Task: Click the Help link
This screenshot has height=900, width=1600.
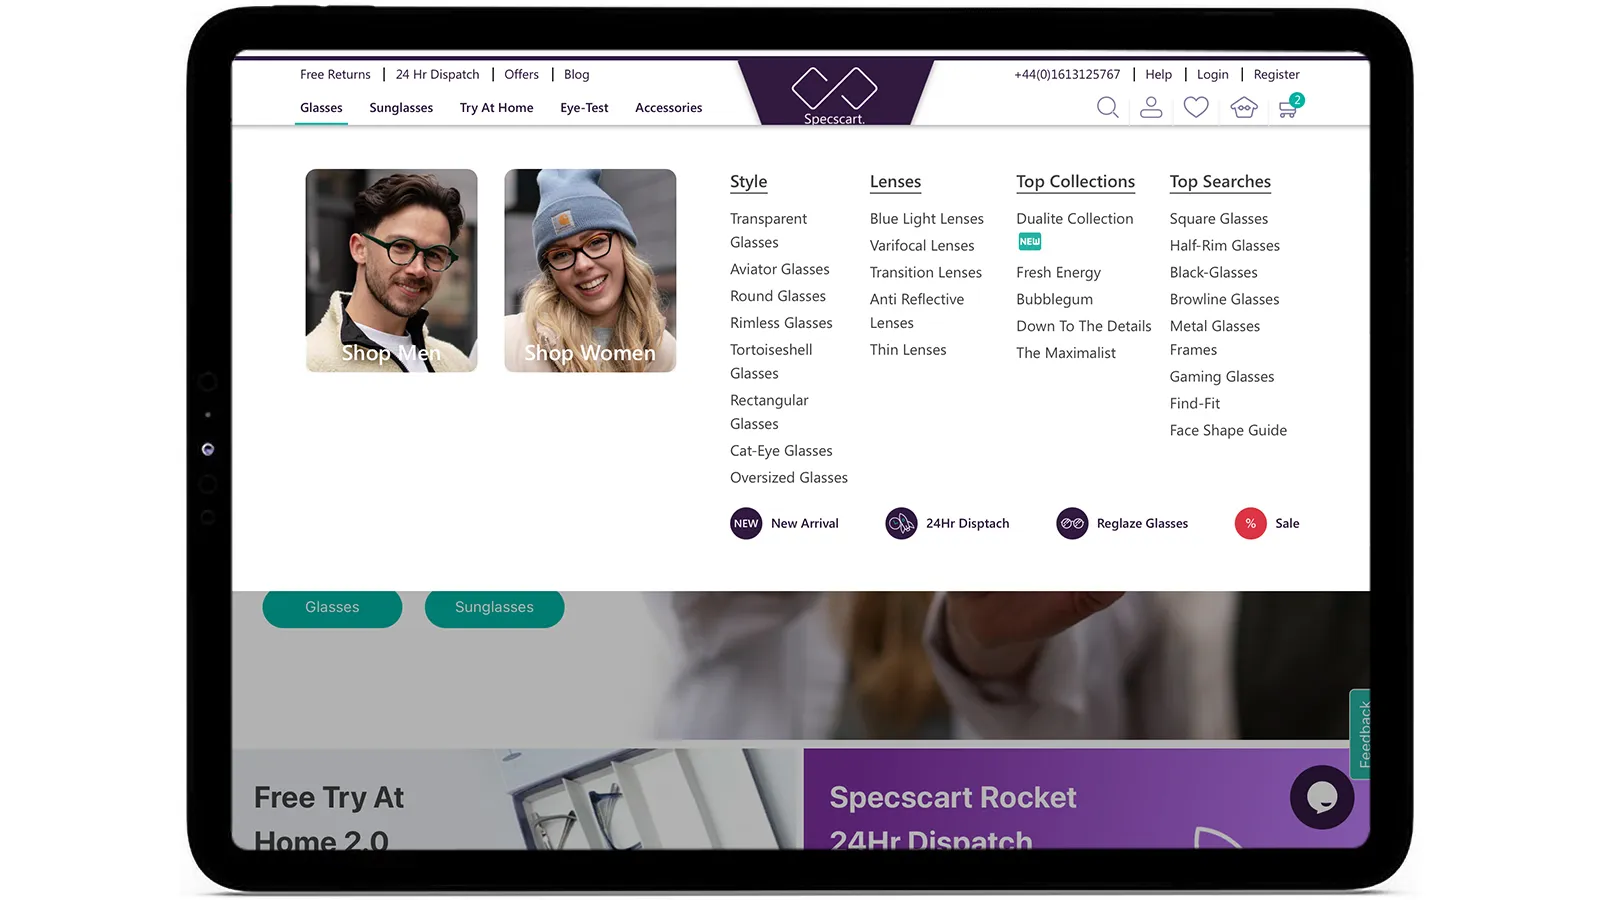Action: [1158, 75]
